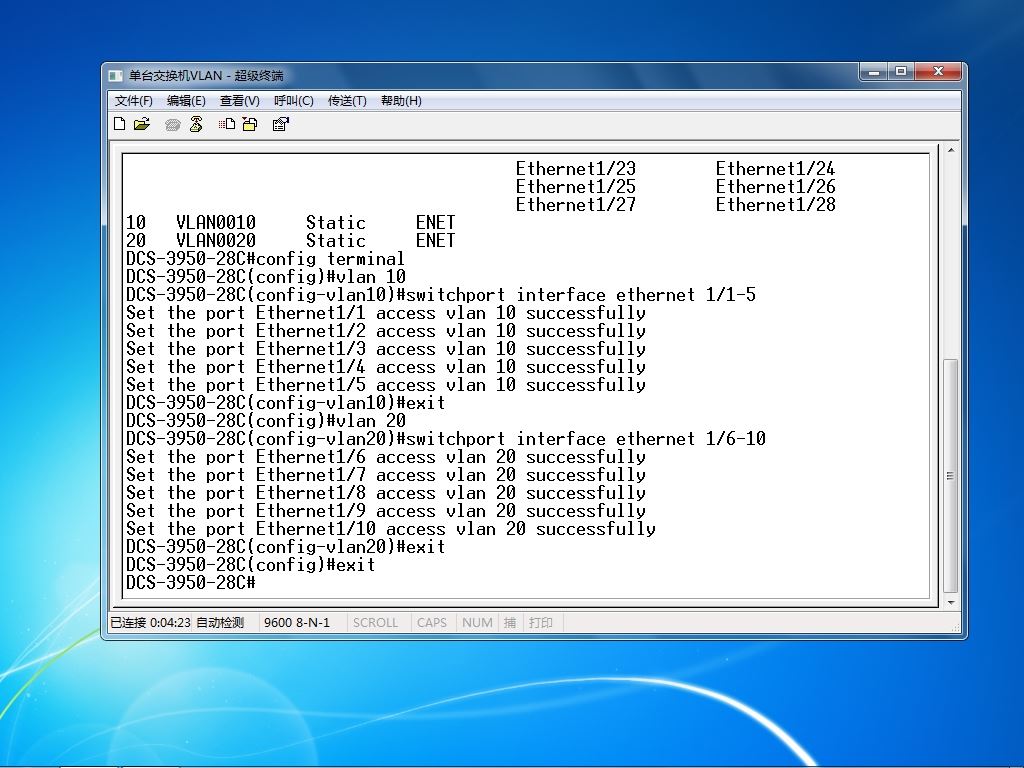The width and height of the screenshot is (1024, 768).
Task: Click the '(config)#vlan 10' command line
Action: click(x=266, y=277)
